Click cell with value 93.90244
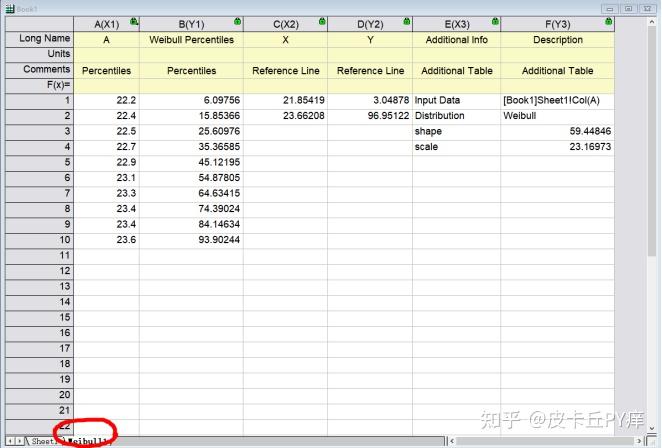The height and width of the screenshot is (448, 662). 191,240
